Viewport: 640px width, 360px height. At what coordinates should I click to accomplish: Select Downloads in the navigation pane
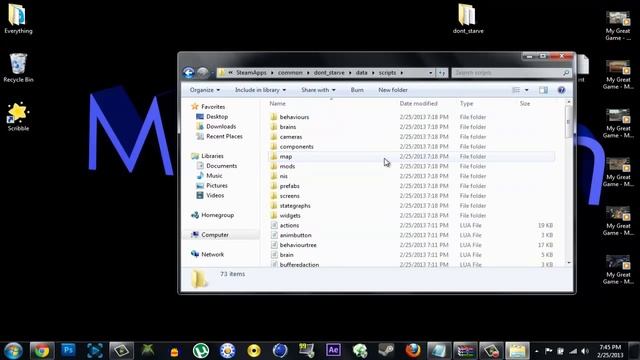click(x=216, y=127)
